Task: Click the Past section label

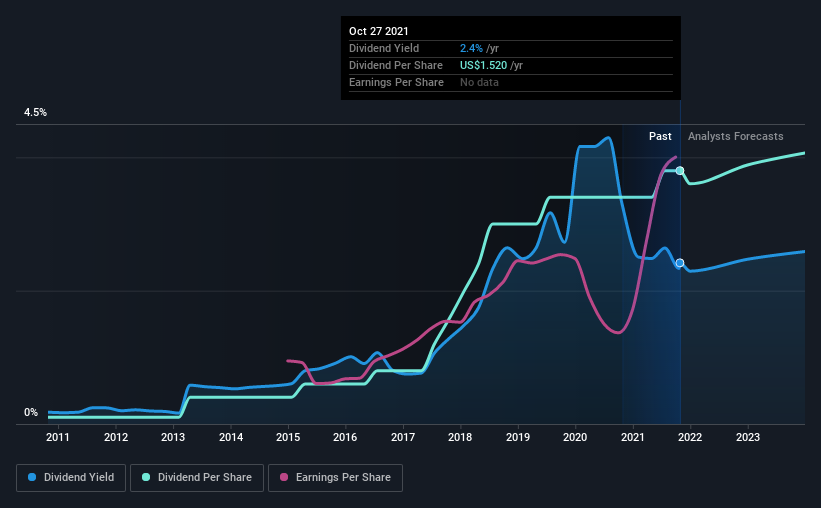Action: (660, 136)
